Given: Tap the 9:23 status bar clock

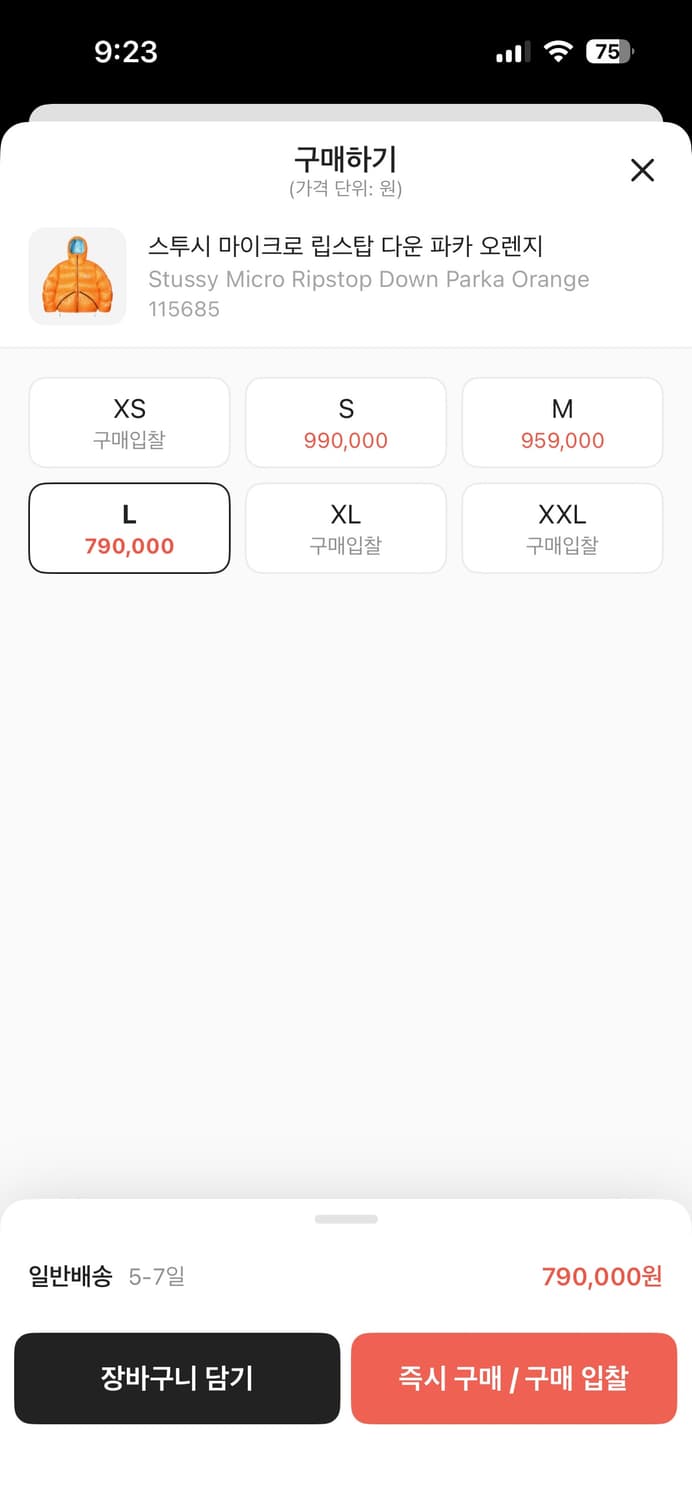Looking at the screenshot, I should [x=126, y=52].
